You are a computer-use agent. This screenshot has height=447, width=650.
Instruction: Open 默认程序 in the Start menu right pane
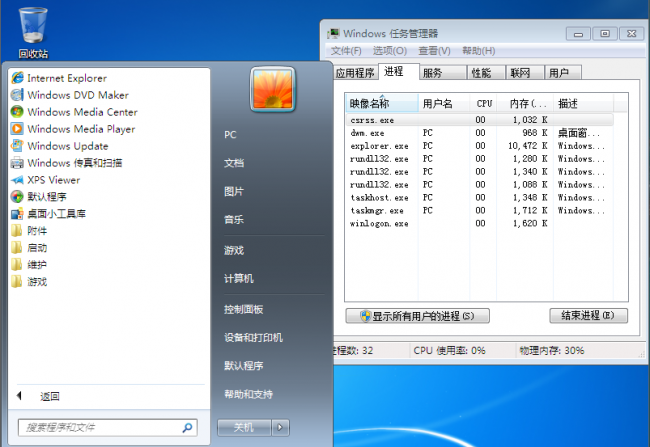pos(243,366)
